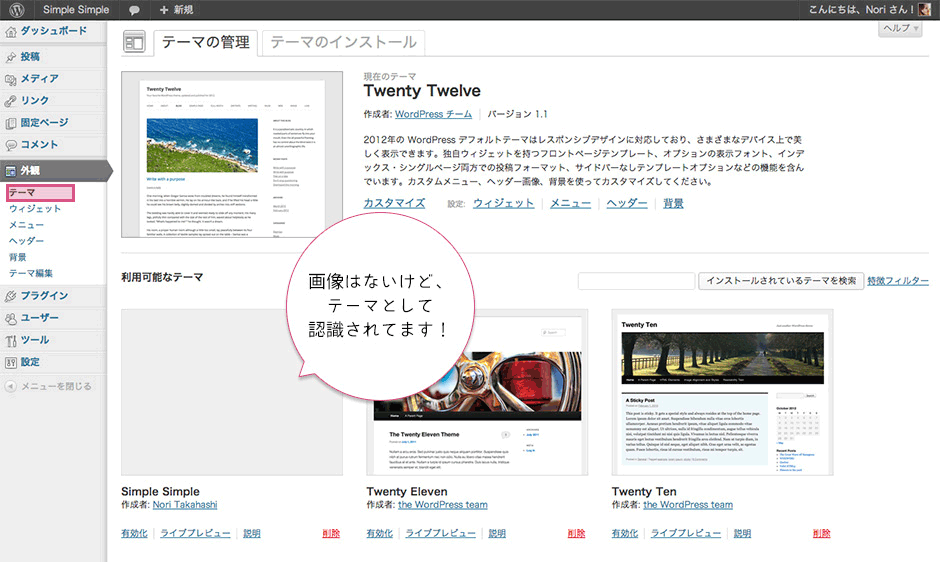Expand the ヘルプ help dropdown
The image size is (940, 562).
(x=901, y=29)
